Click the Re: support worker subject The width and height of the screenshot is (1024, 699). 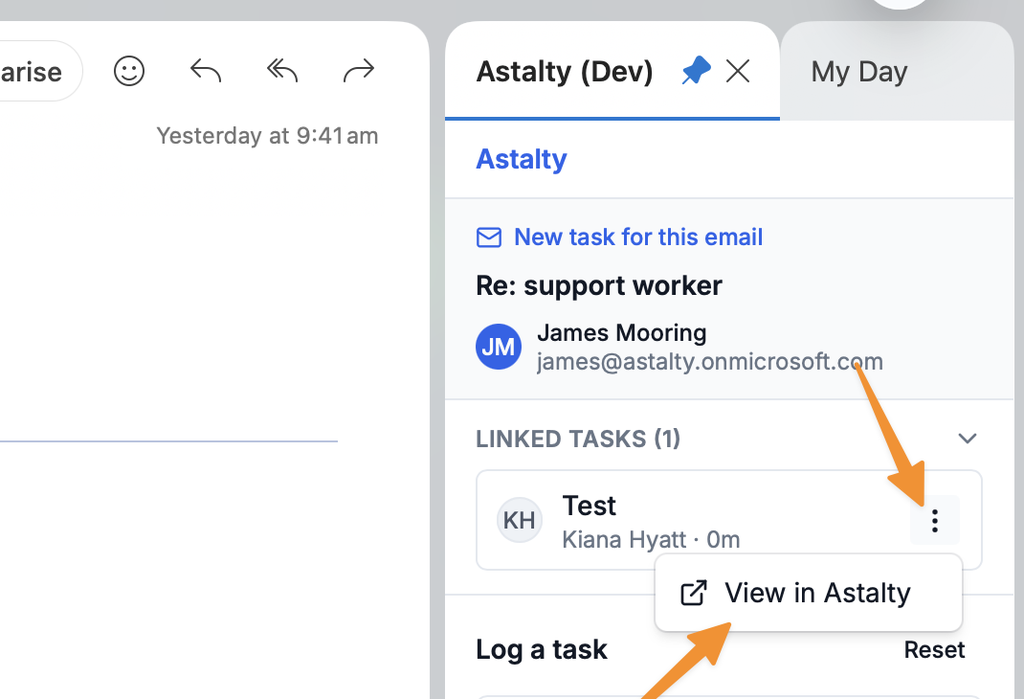[x=599, y=286]
